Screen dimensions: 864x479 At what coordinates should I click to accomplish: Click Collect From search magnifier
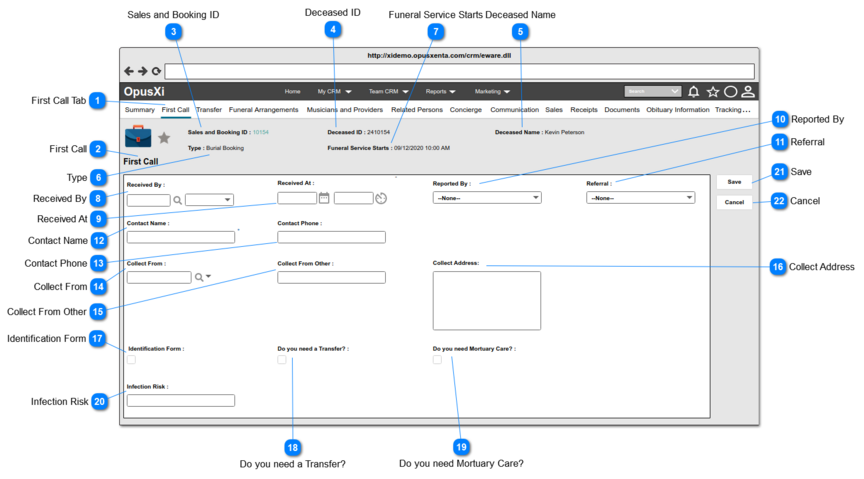198,277
